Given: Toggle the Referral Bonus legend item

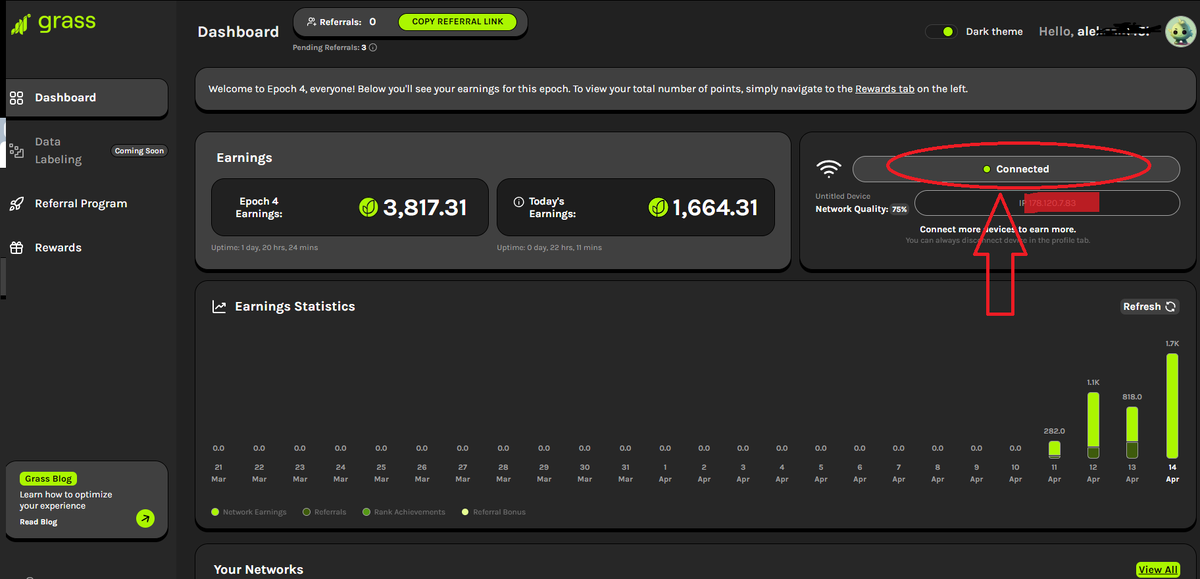Looking at the screenshot, I should point(493,512).
